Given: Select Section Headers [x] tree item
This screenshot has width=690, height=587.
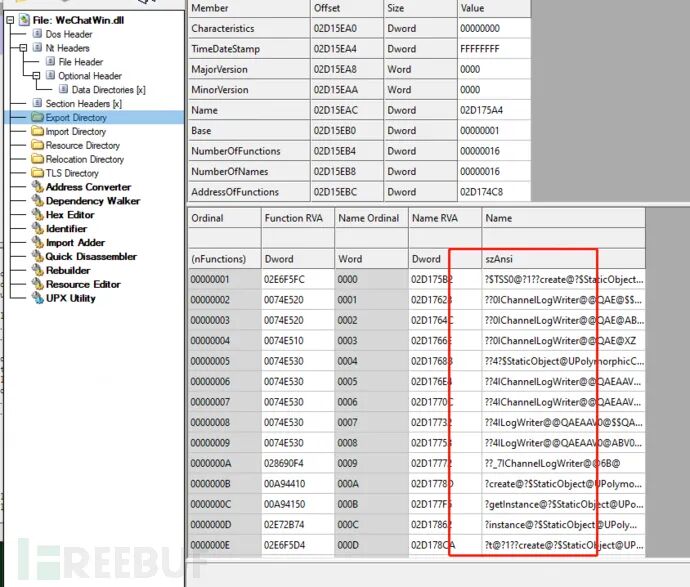Looking at the screenshot, I should [x=84, y=103].
